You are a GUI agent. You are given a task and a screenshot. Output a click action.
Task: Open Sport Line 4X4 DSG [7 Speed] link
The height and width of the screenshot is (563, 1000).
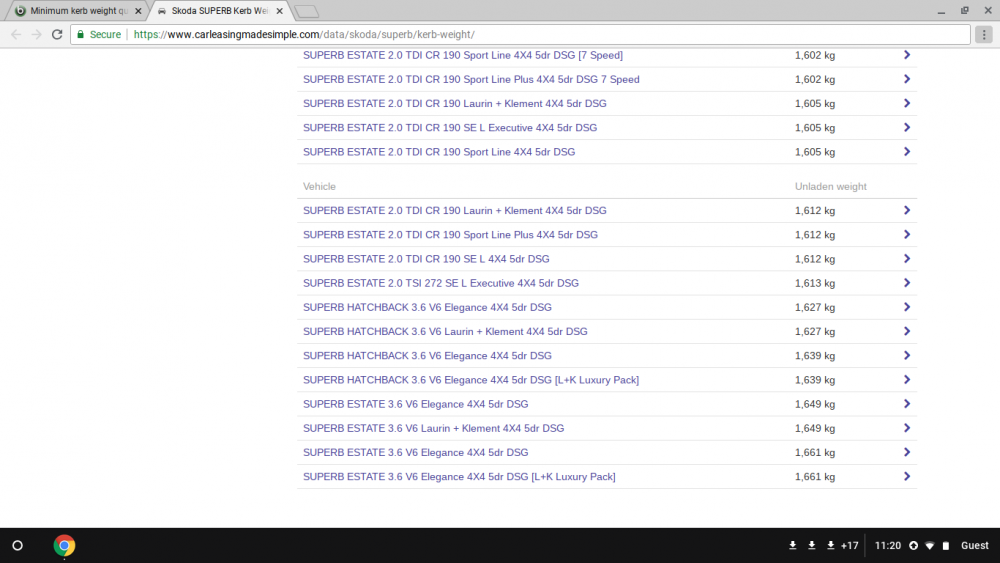pyautogui.click(x=463, y=55)
